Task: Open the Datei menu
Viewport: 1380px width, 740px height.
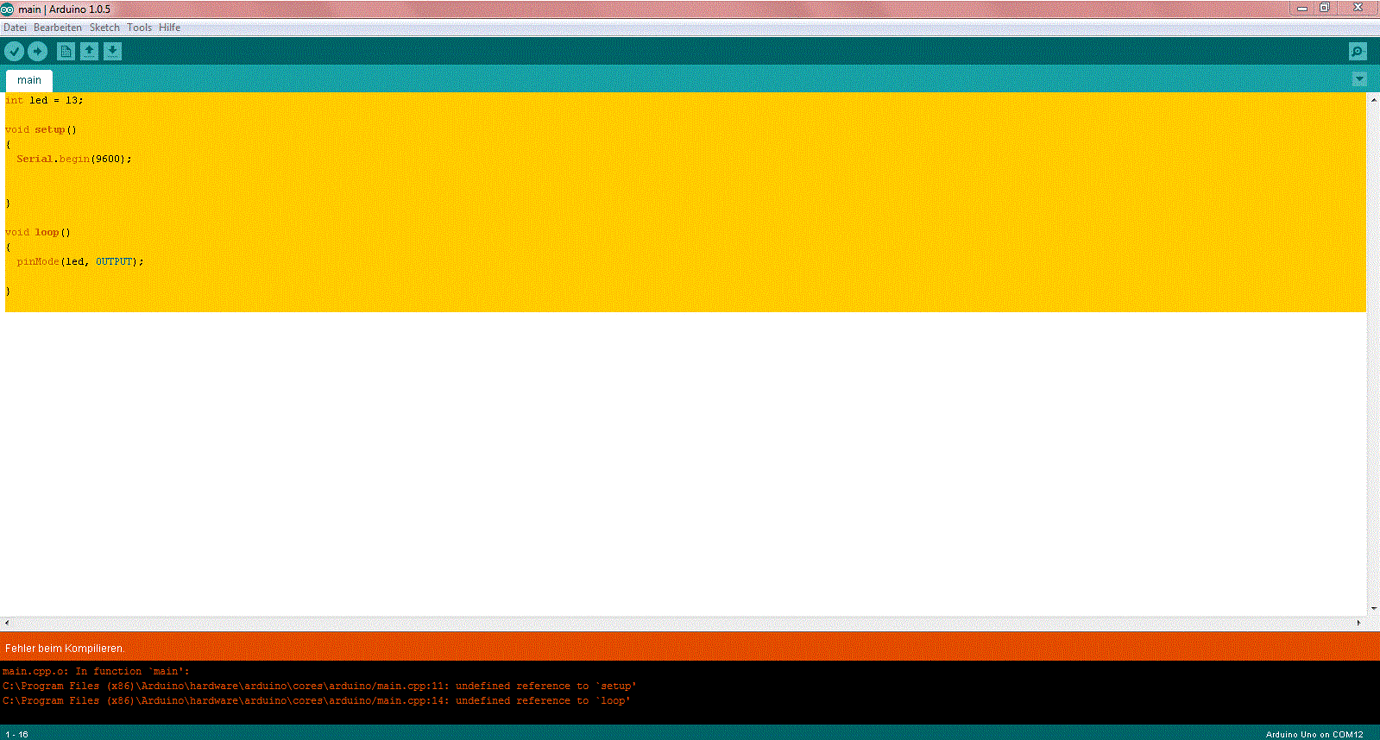Action: 14,27
